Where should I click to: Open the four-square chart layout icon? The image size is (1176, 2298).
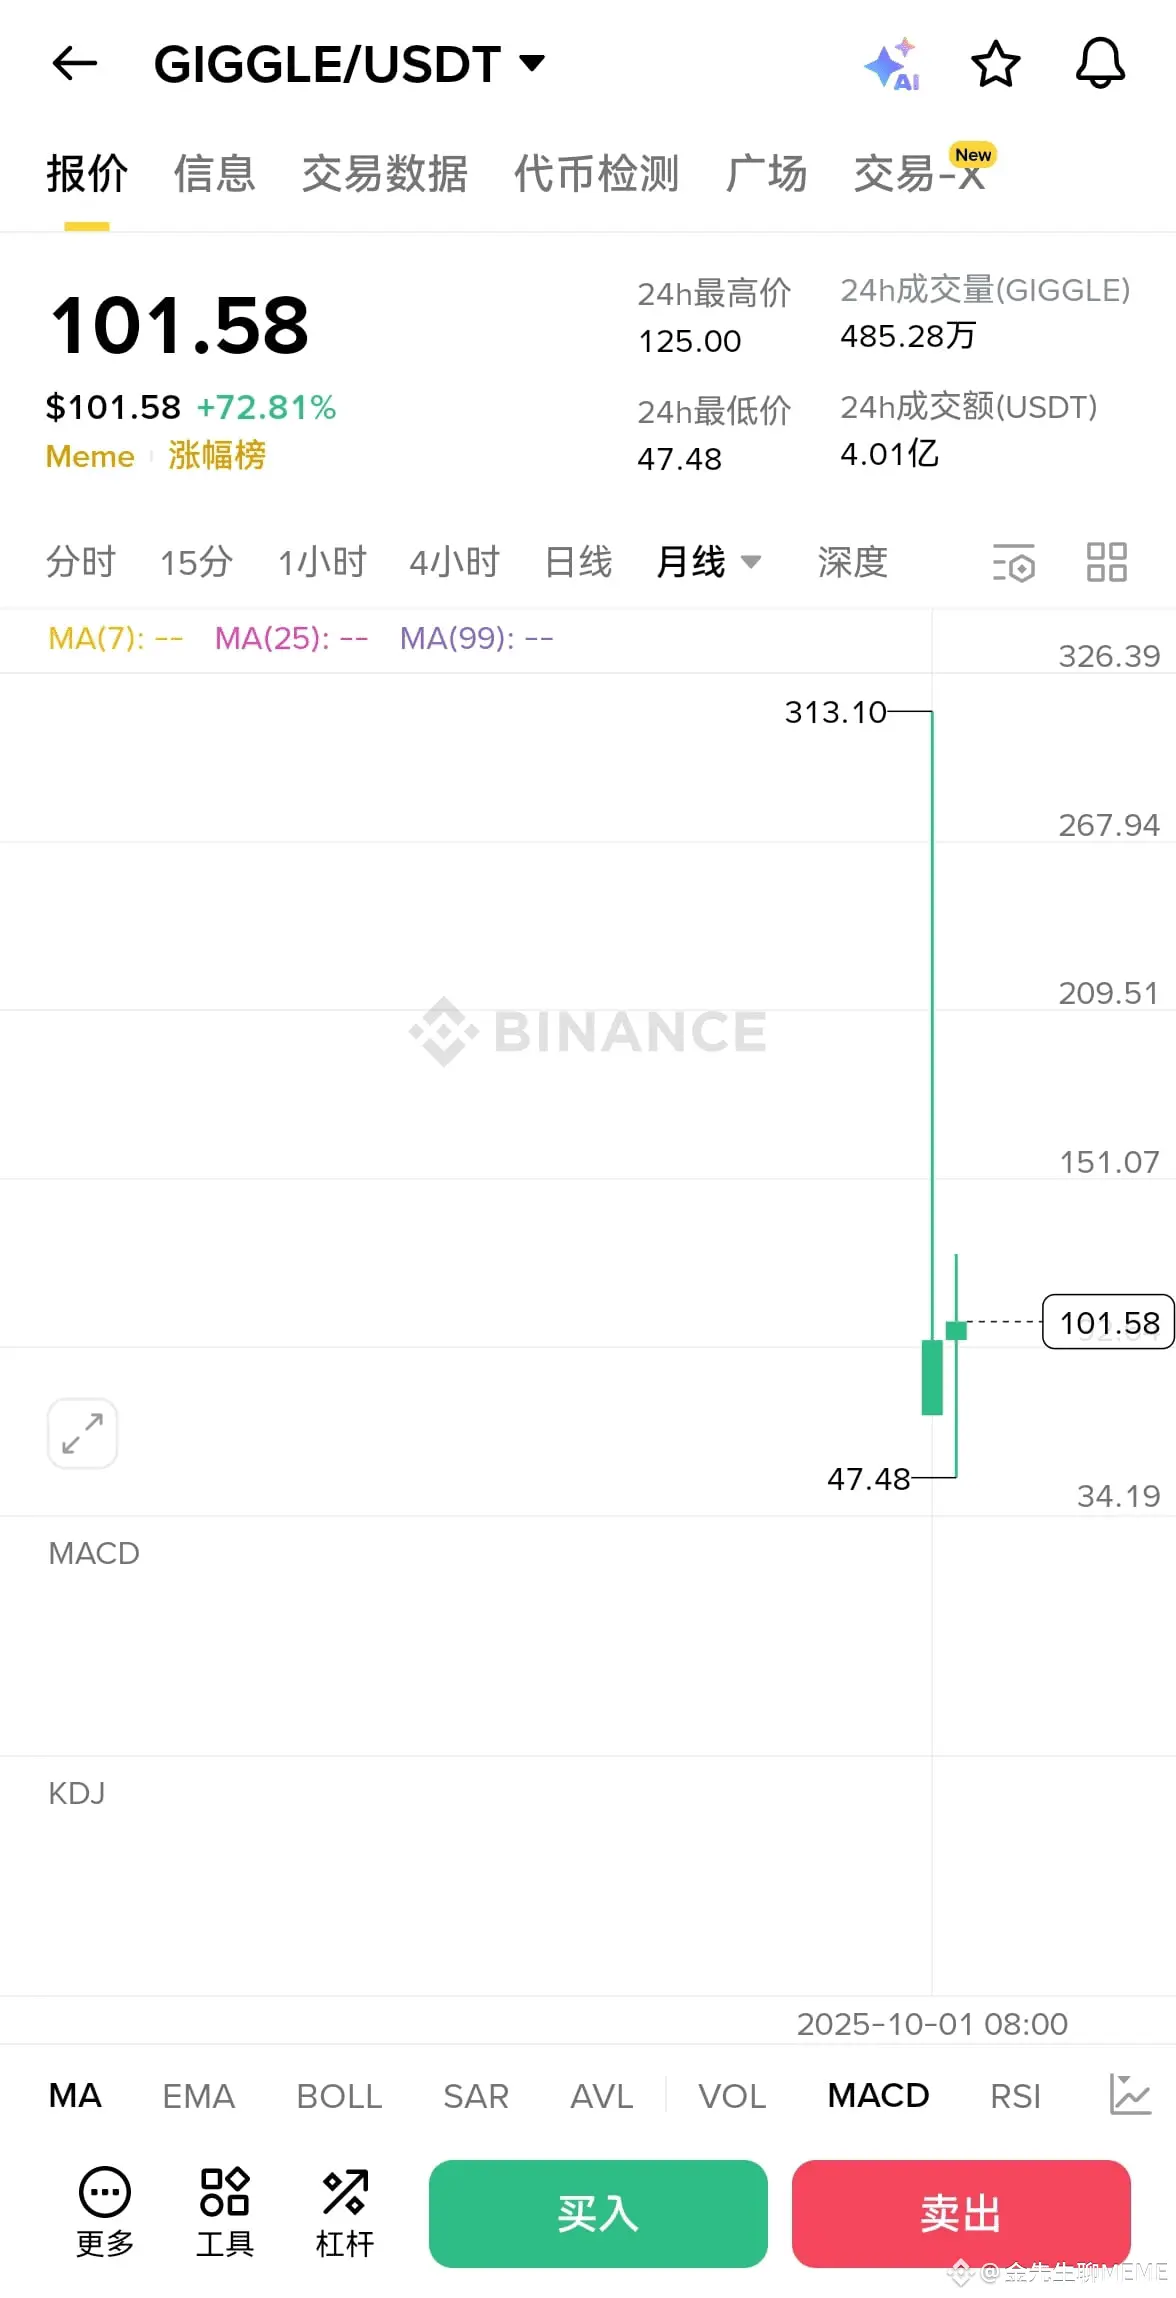point(1107,562)
